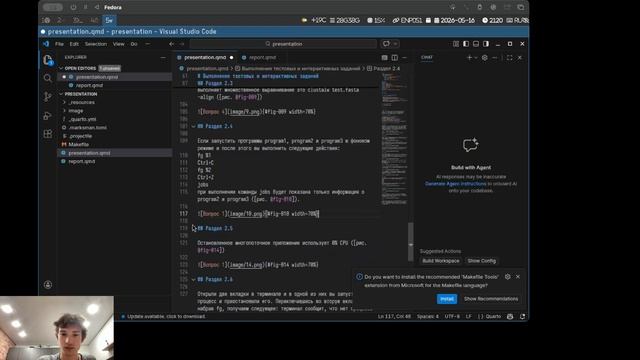
Task: Open the Run and Debug view
Action: click(x=48, y=116)
